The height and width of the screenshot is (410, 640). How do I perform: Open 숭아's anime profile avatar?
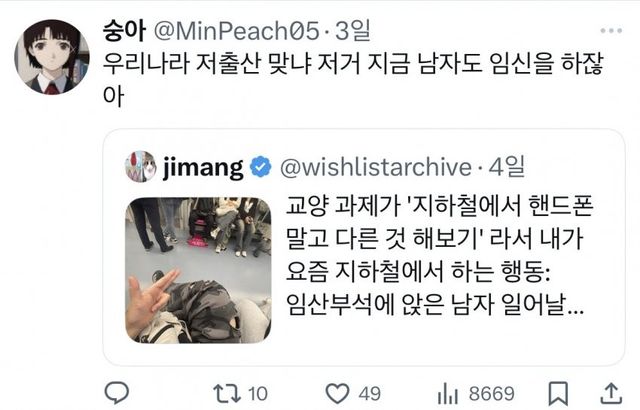[x=52, y=57]
